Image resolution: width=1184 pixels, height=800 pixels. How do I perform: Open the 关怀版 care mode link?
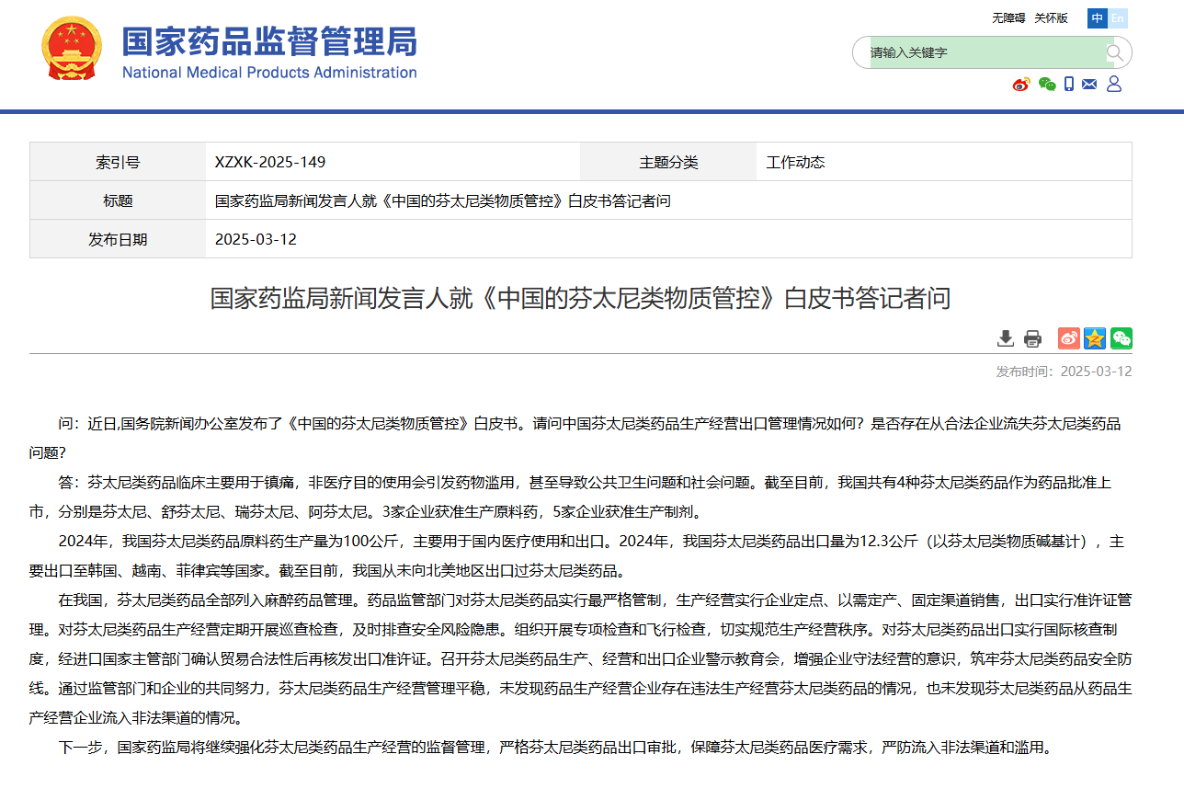click(1050, 18)
